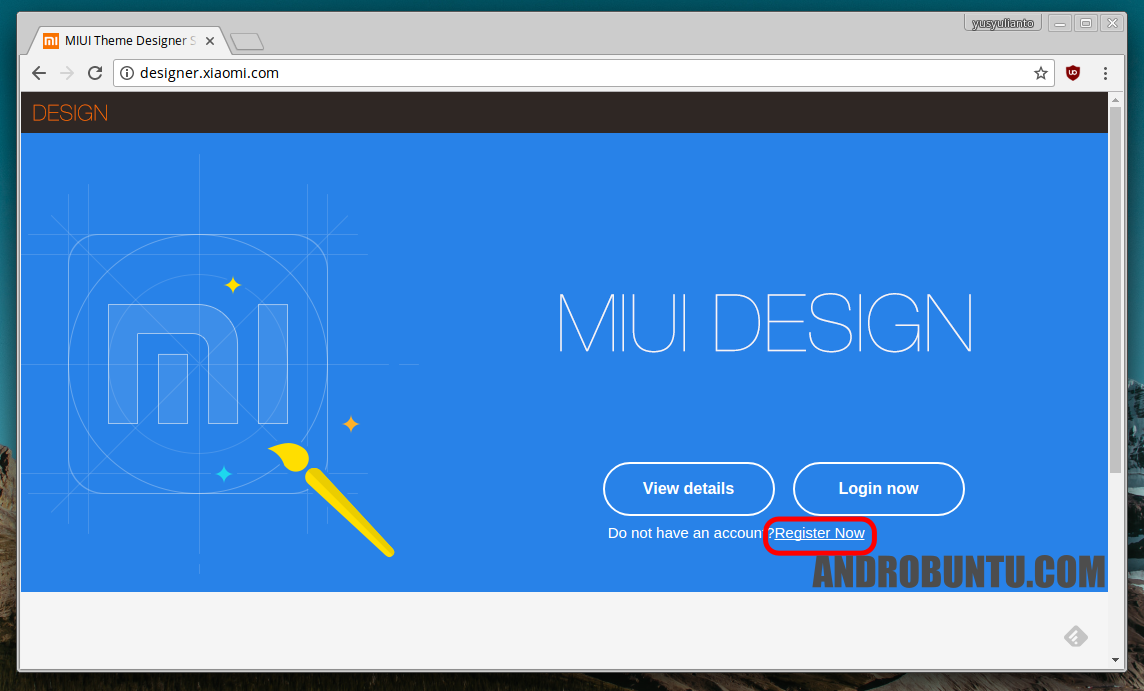Click the yusyulianto account label
The height and width of the screenshot is (691, 1144).
pos(1002,22)
